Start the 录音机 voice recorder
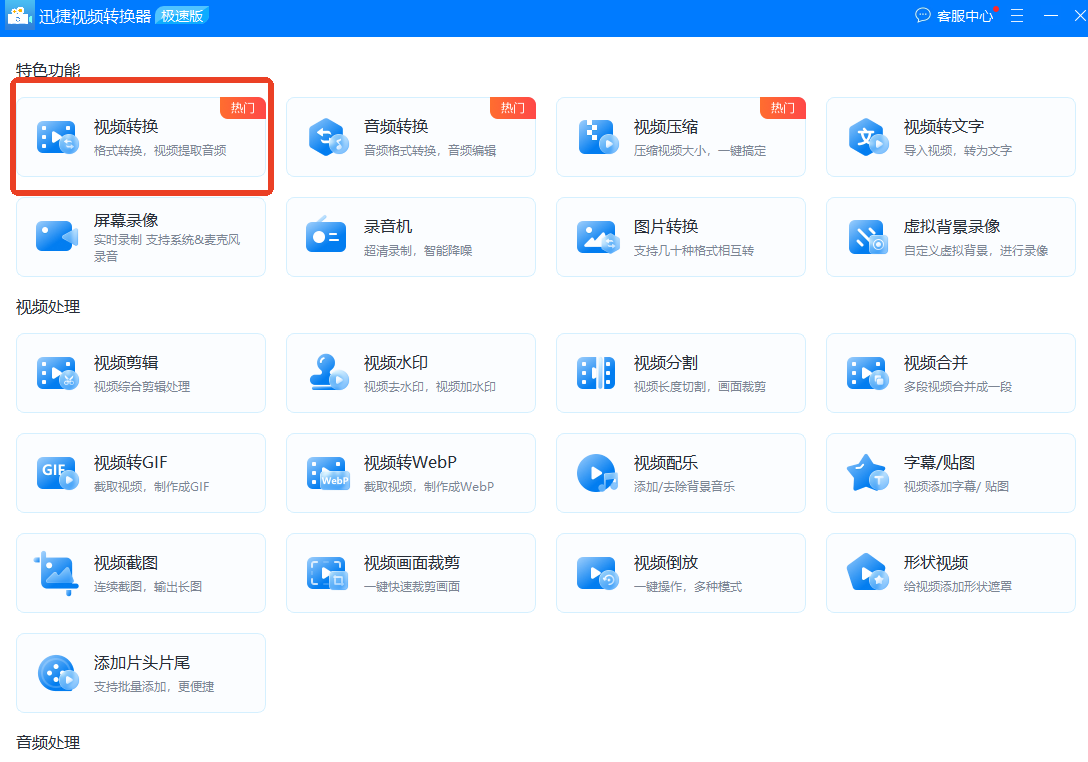This screenshot has width=1088, height=762. [x=410, y=237]
